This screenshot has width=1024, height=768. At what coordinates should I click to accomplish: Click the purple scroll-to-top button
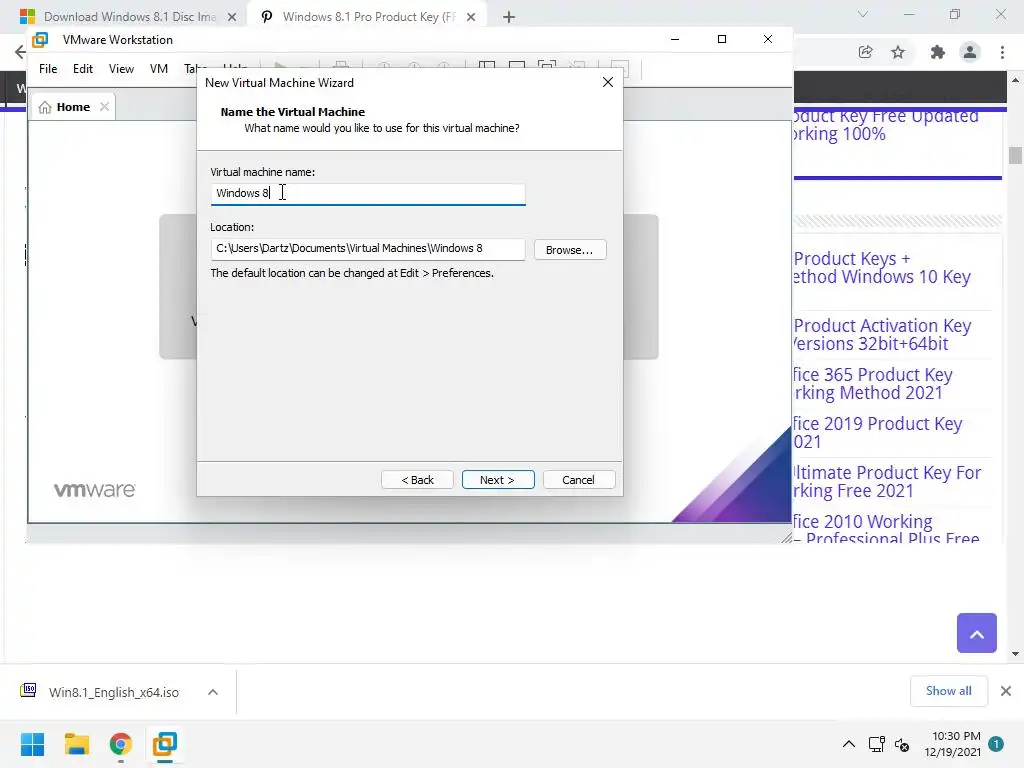point(976,633)
